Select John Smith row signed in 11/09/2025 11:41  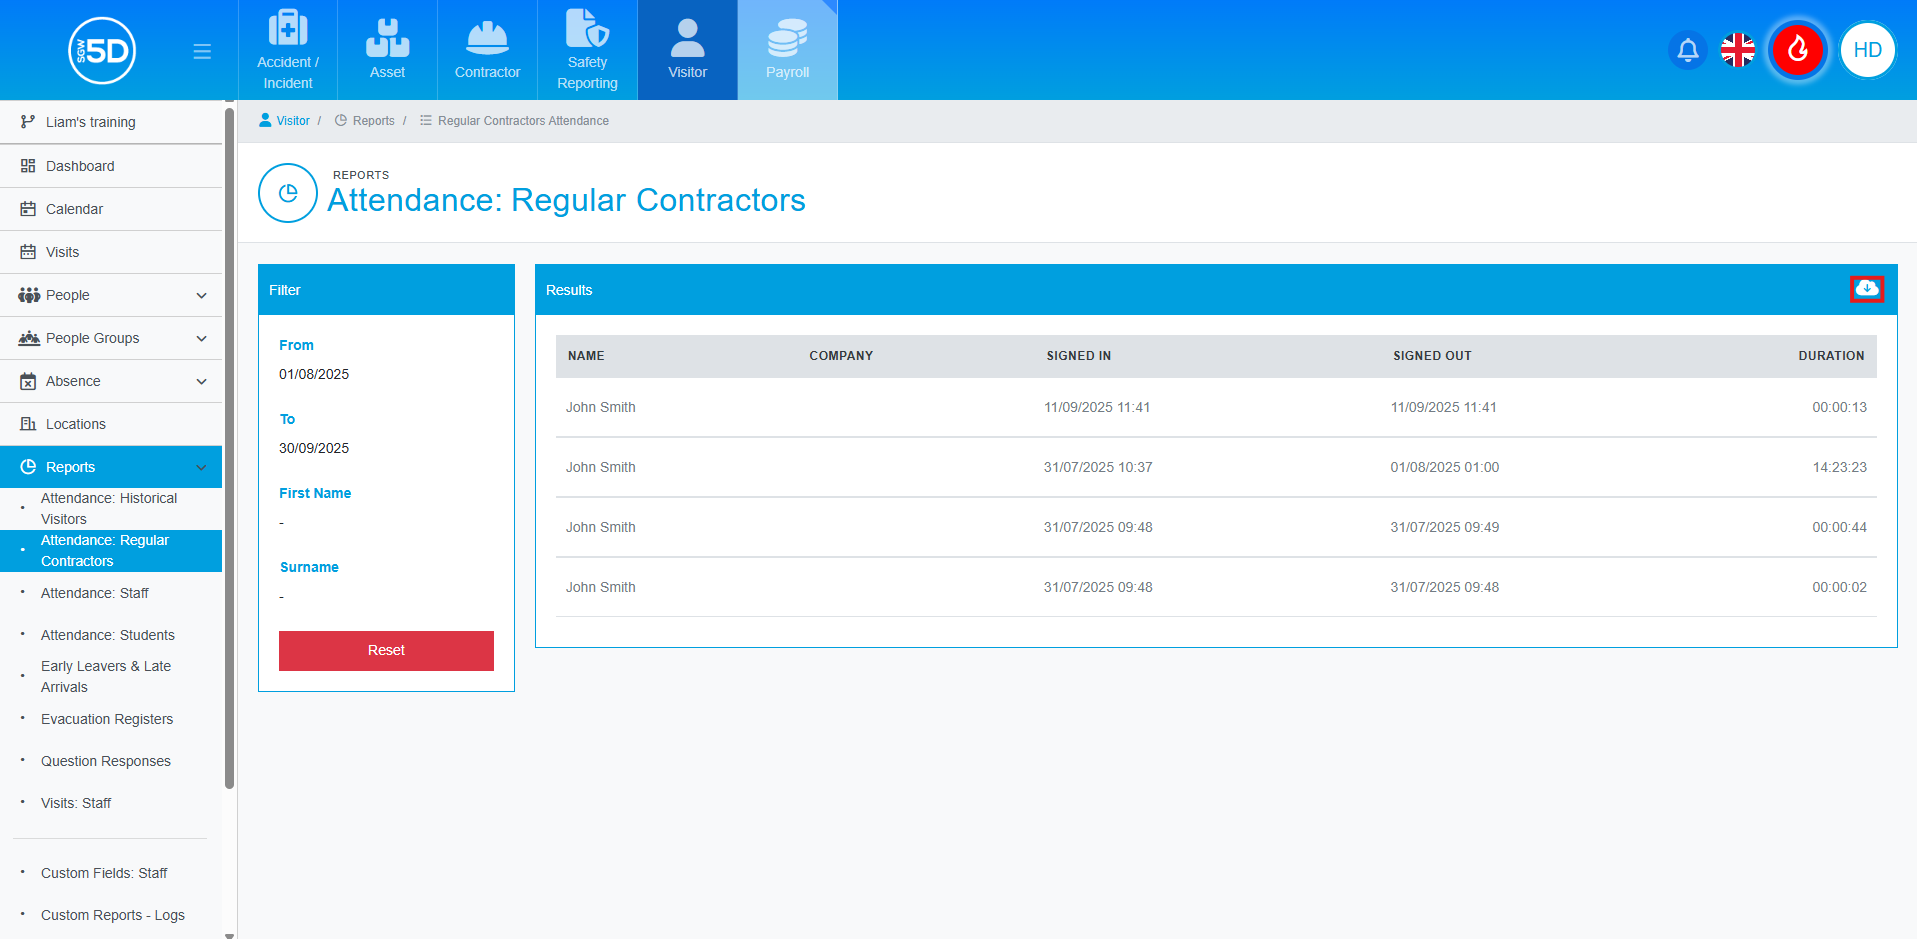[1216, 407]
